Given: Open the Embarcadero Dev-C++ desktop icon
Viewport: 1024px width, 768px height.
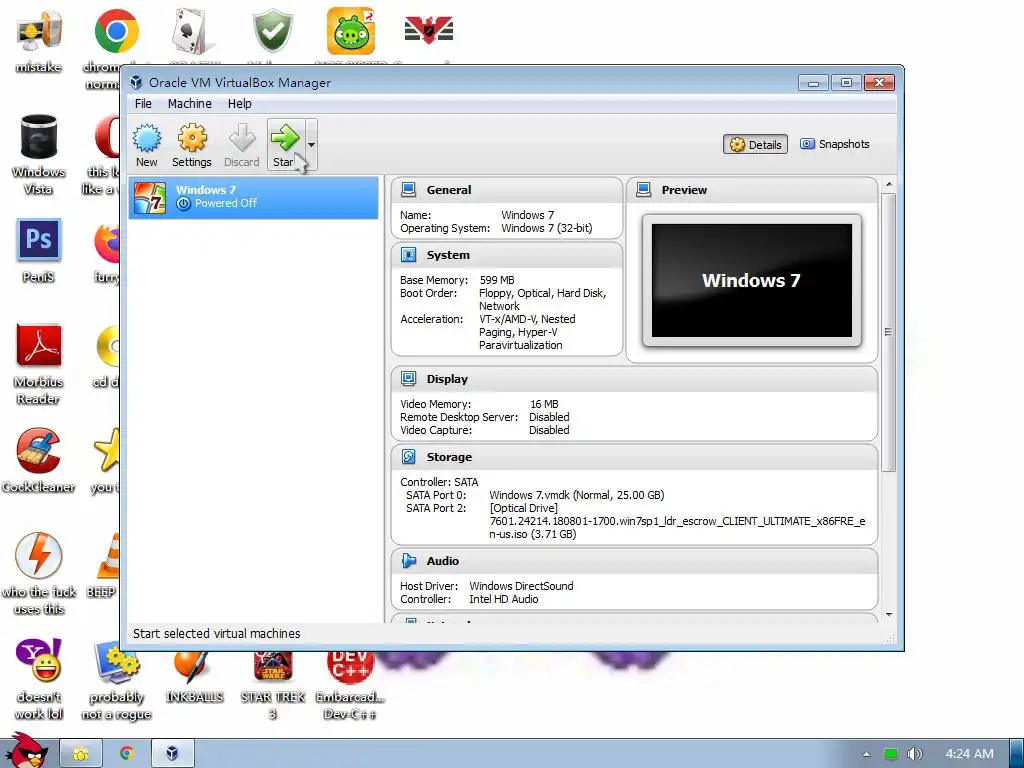Looking at the screenshot, I should [x=351, y=684].
